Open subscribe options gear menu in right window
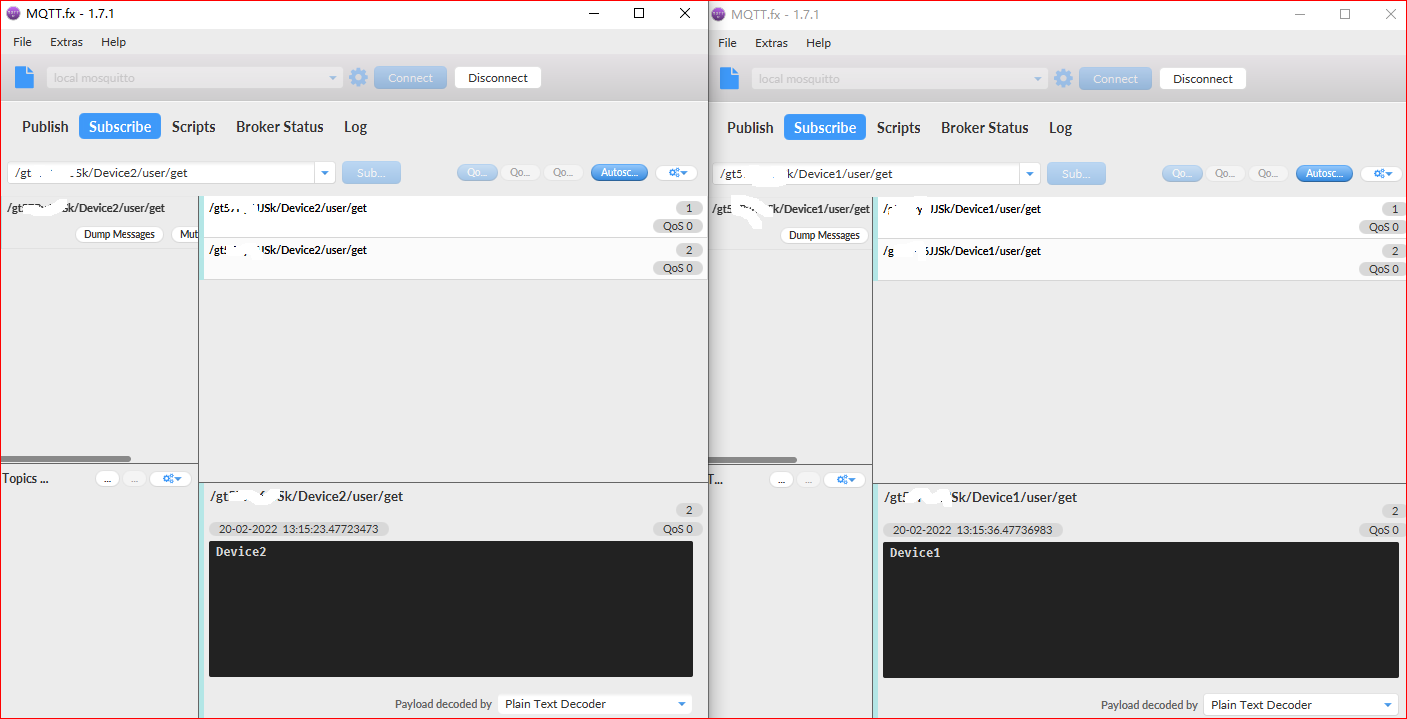 (1382, 174)
